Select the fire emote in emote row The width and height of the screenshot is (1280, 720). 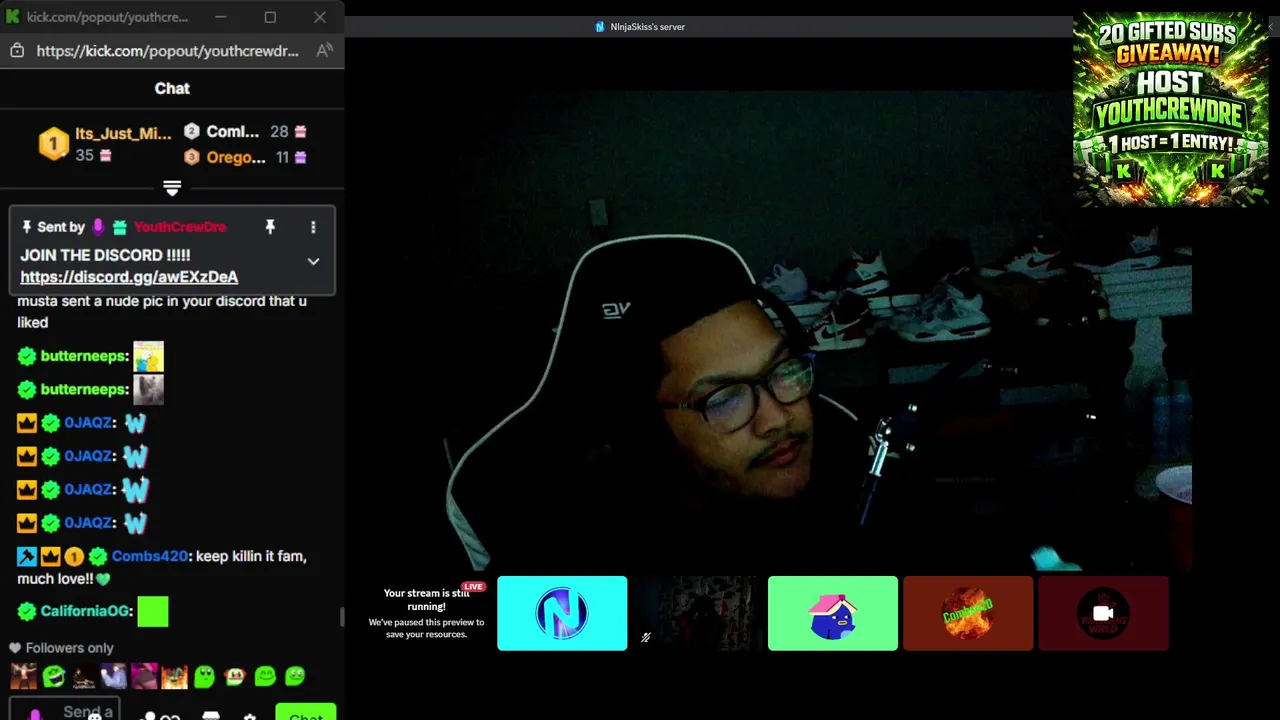click(174, 677)
